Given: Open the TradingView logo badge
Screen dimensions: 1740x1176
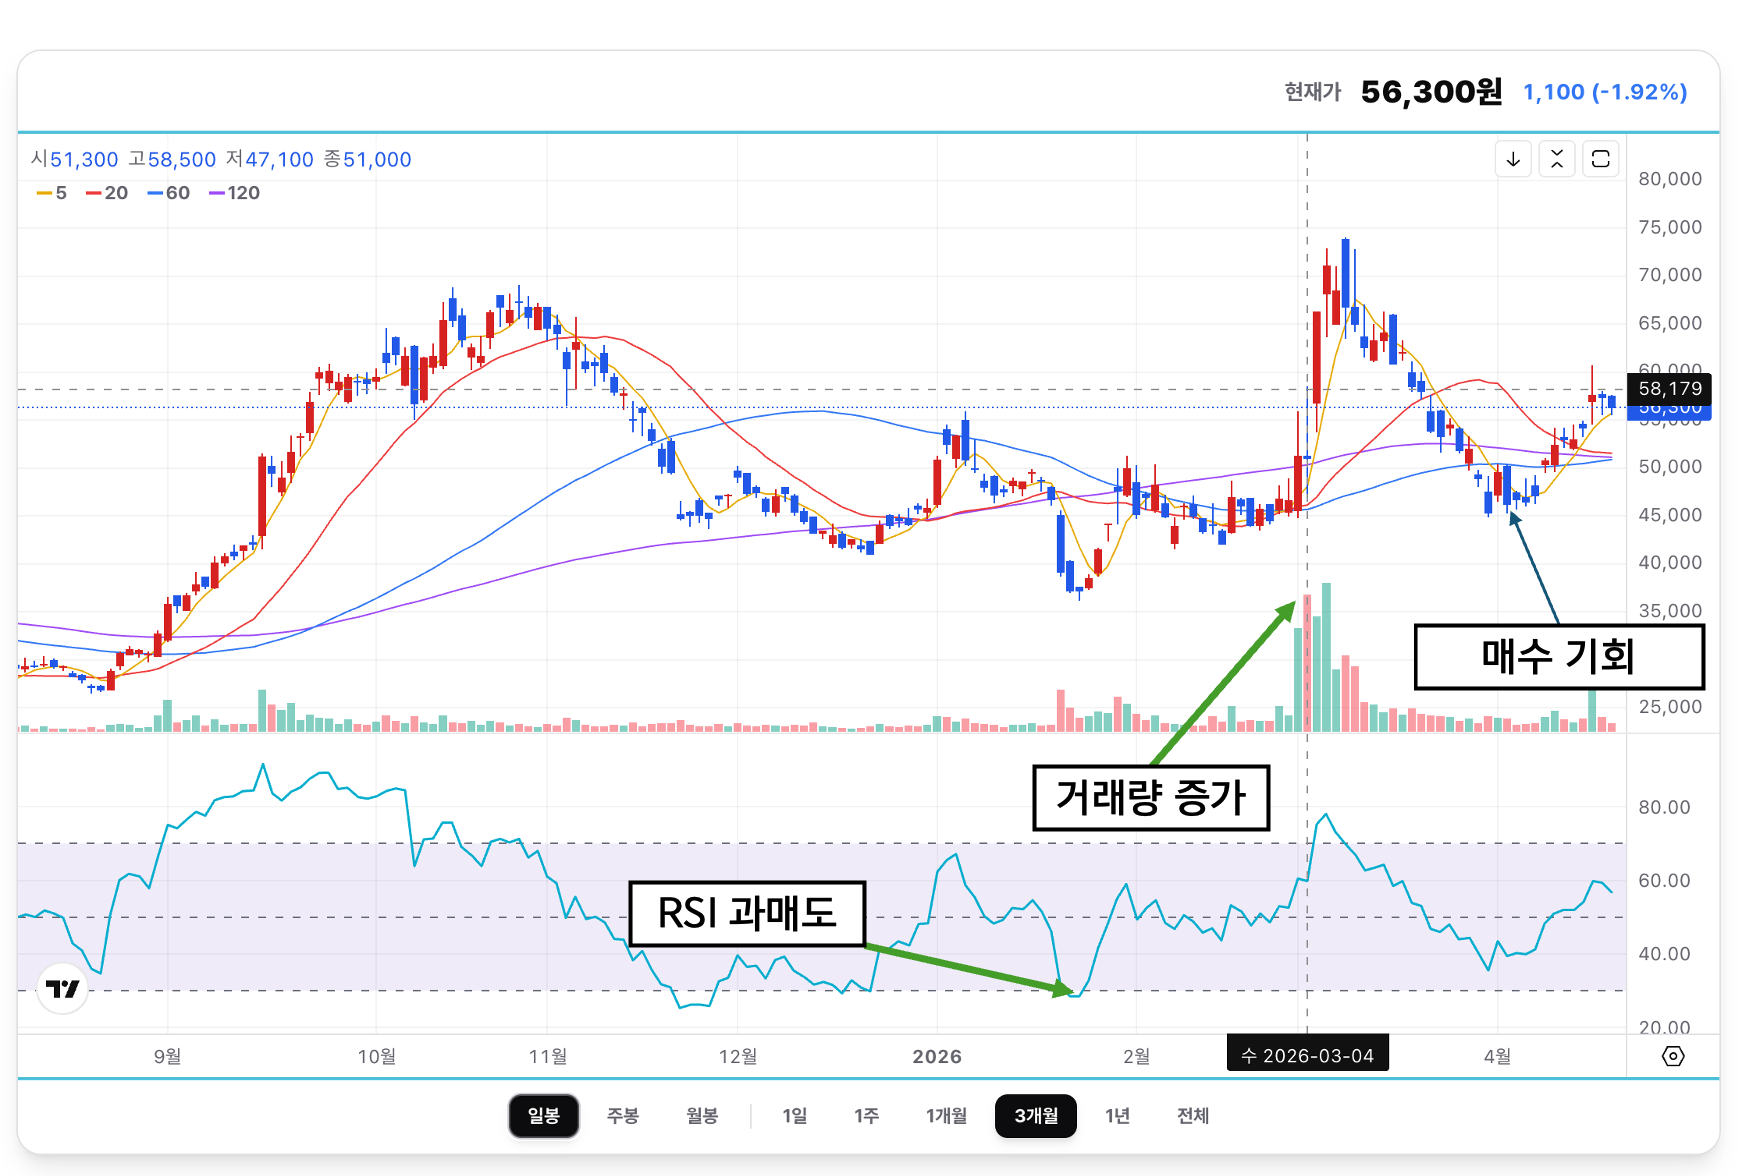Looking at the screenshot, I should coord(62,989).
